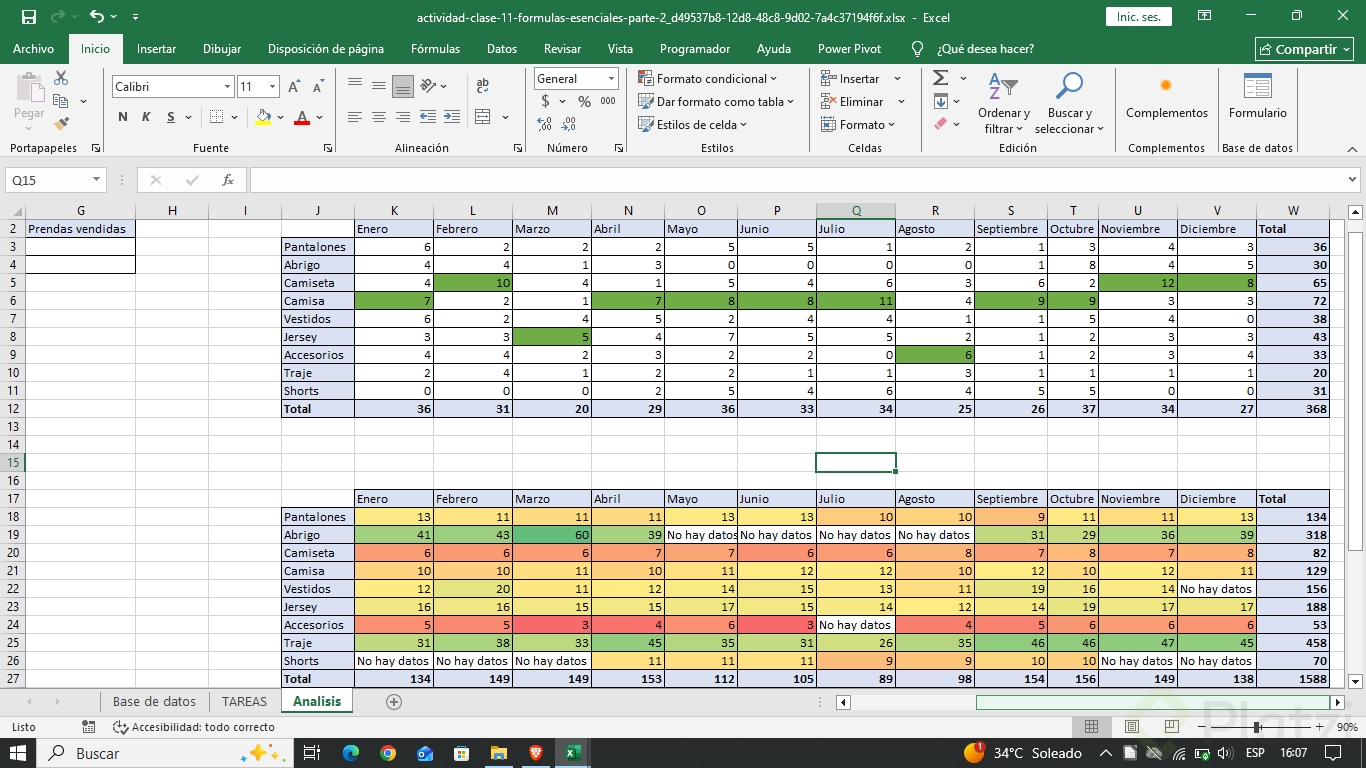Click the Compartir button
The height and width of the screenshot is (768, 1366).
pos(1304,49)
